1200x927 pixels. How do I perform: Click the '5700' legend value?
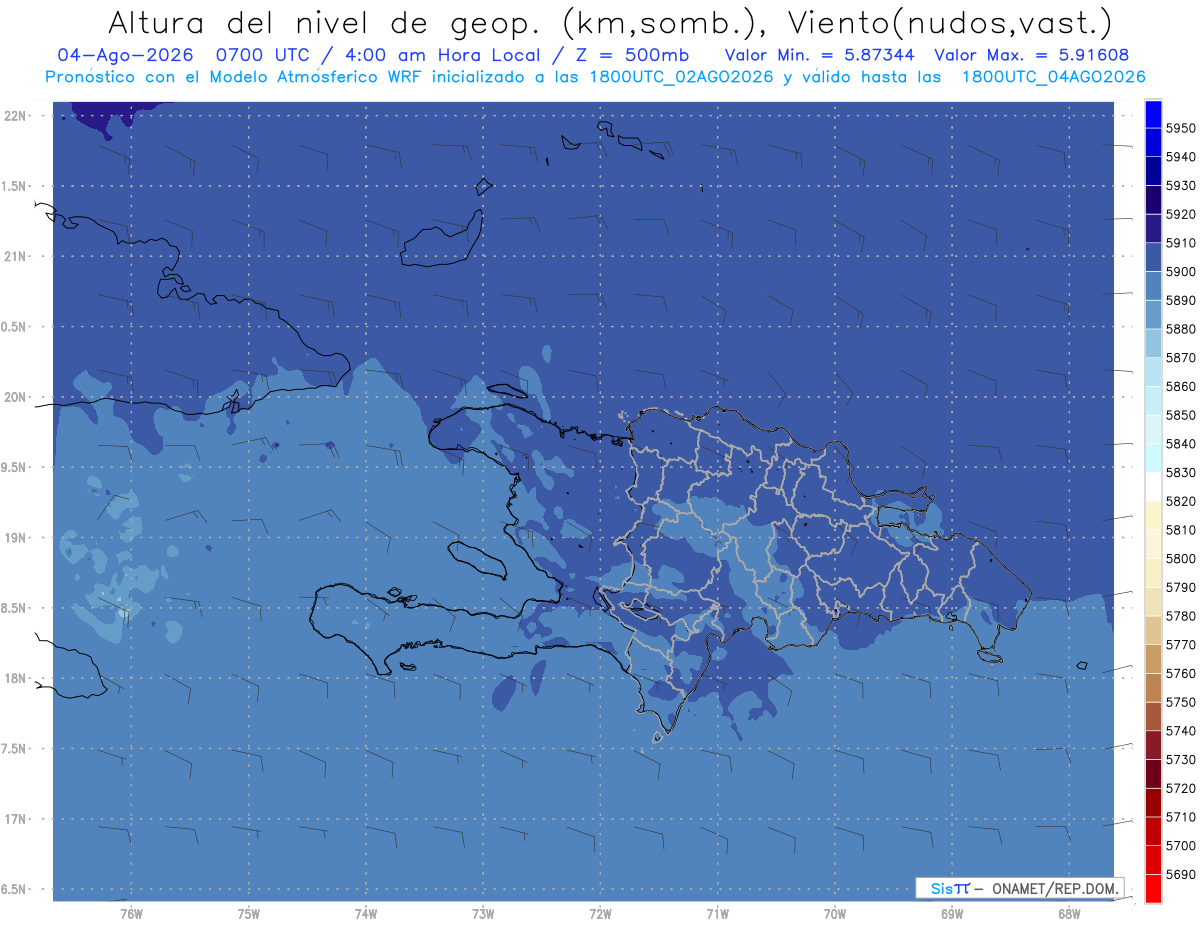1181,846
